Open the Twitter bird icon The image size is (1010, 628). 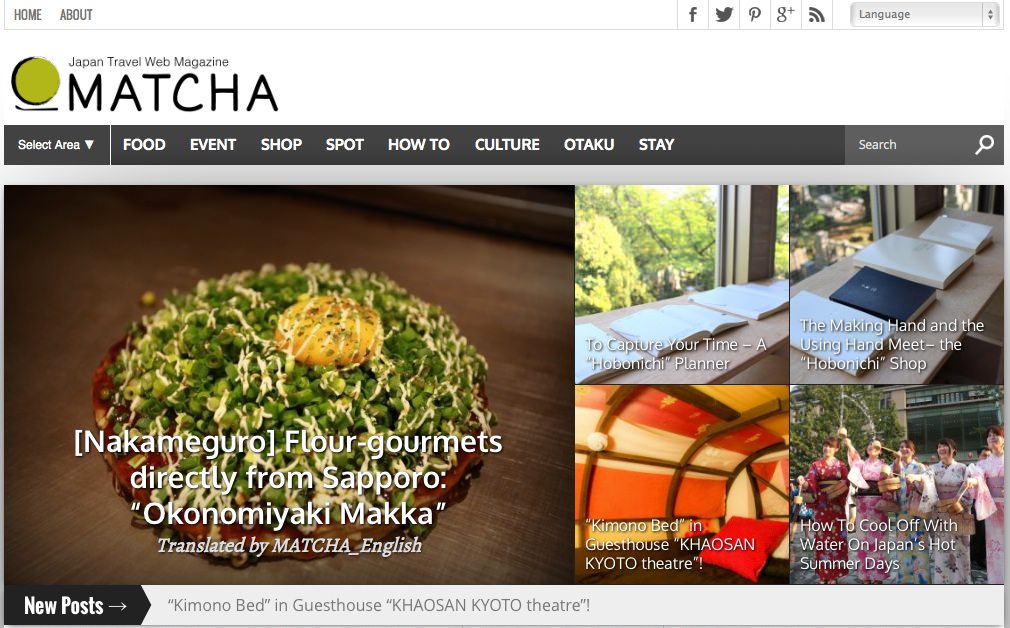click(x=724, y=14)
